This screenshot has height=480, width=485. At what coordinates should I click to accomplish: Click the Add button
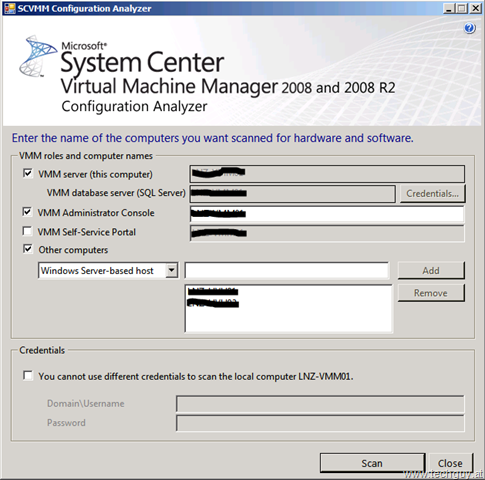(x=431, y=270)
